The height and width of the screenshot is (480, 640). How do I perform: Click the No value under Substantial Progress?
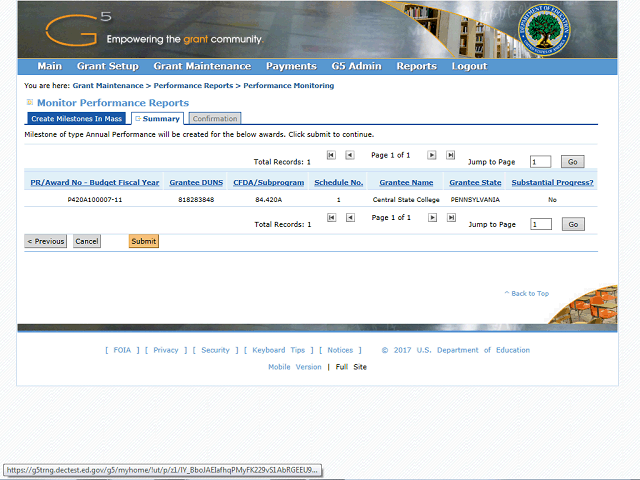coord(552,200)
